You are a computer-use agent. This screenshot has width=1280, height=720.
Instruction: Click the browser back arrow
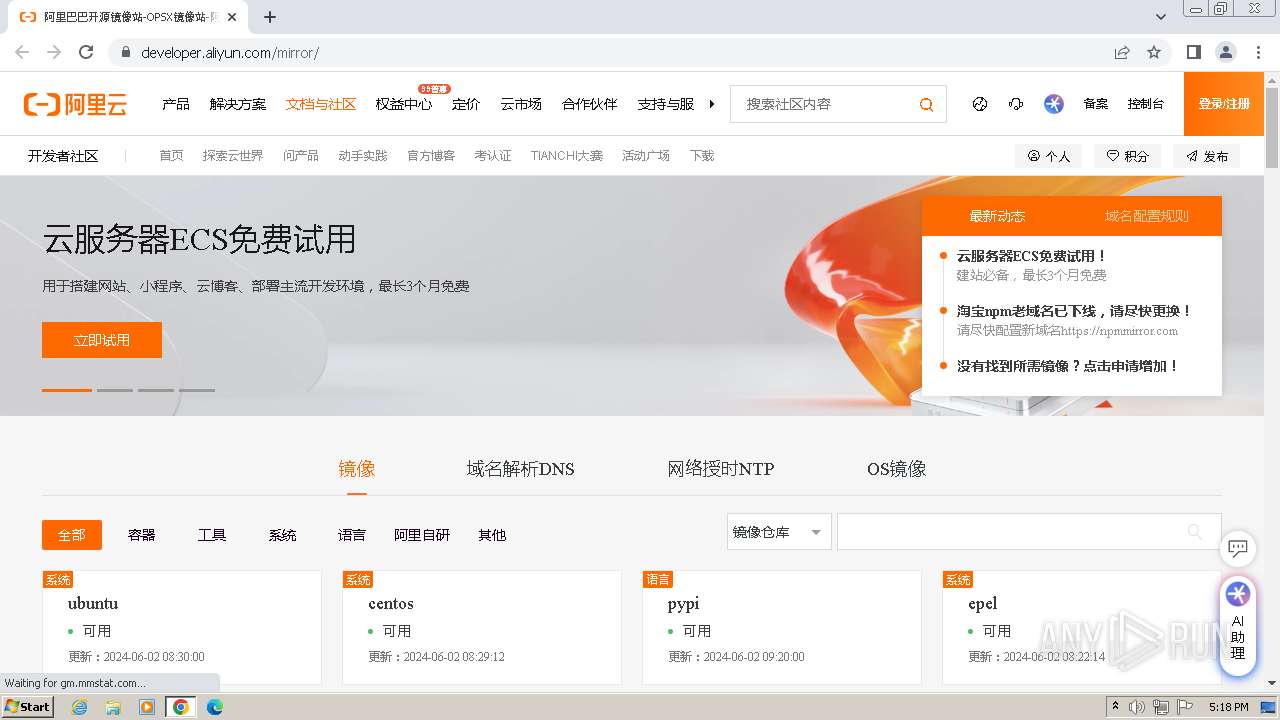point(22,52)
